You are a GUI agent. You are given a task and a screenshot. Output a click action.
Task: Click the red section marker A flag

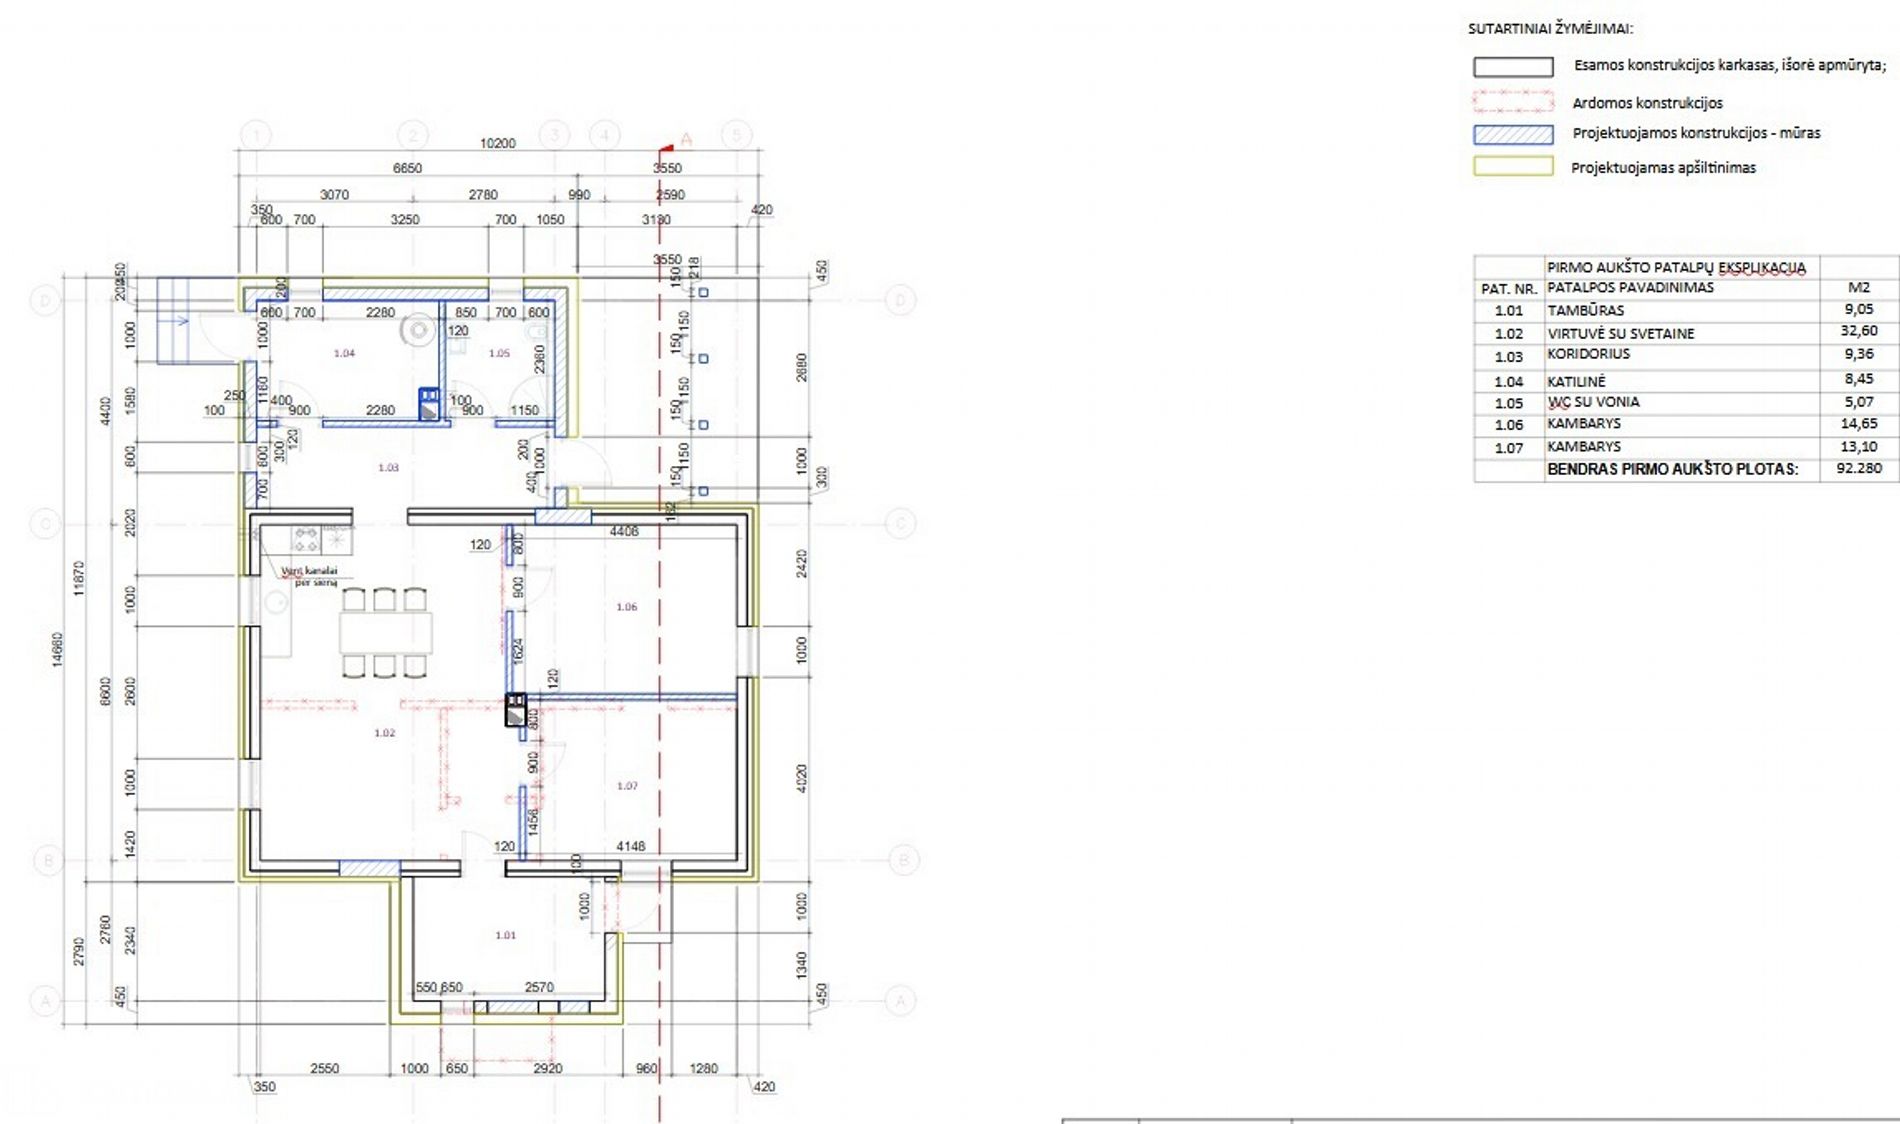tap(668, 147)
